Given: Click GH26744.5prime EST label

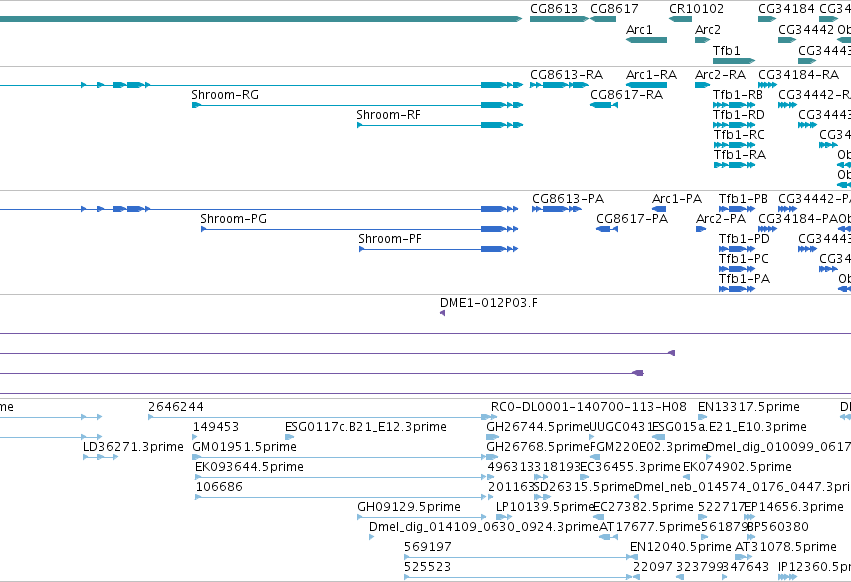Looking at the screenshot, I should pos(538,427).
